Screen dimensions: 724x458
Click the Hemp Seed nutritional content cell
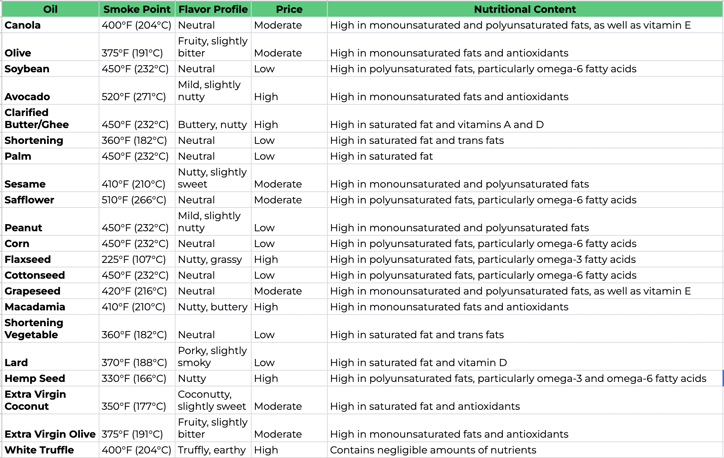(518, 379)
